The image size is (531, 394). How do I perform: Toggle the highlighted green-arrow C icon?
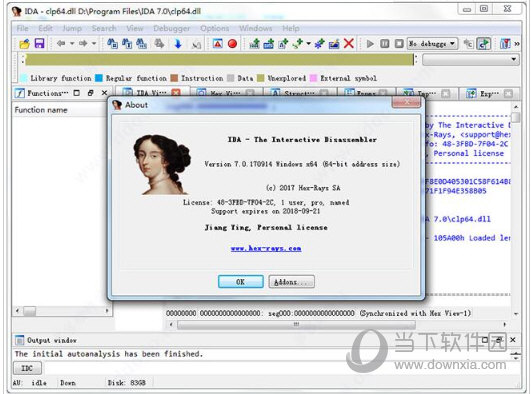click(x=484, y=44)
